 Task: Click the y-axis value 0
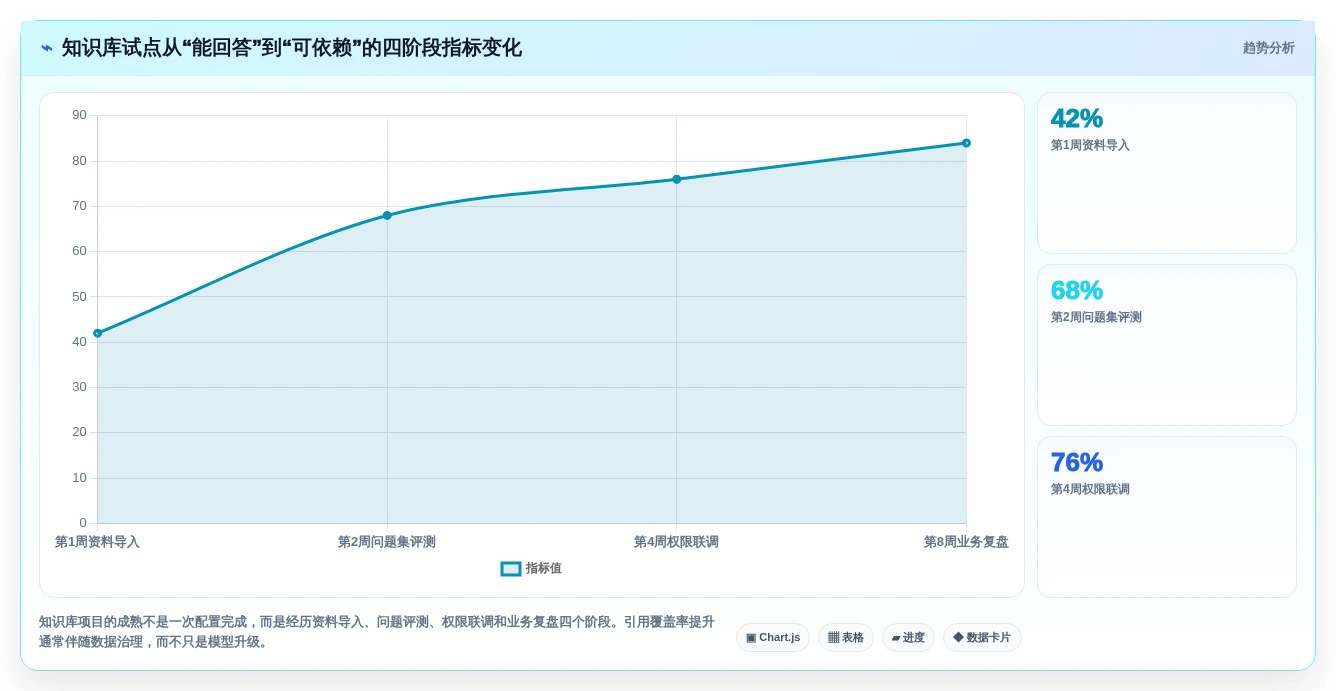click(83, 523)
